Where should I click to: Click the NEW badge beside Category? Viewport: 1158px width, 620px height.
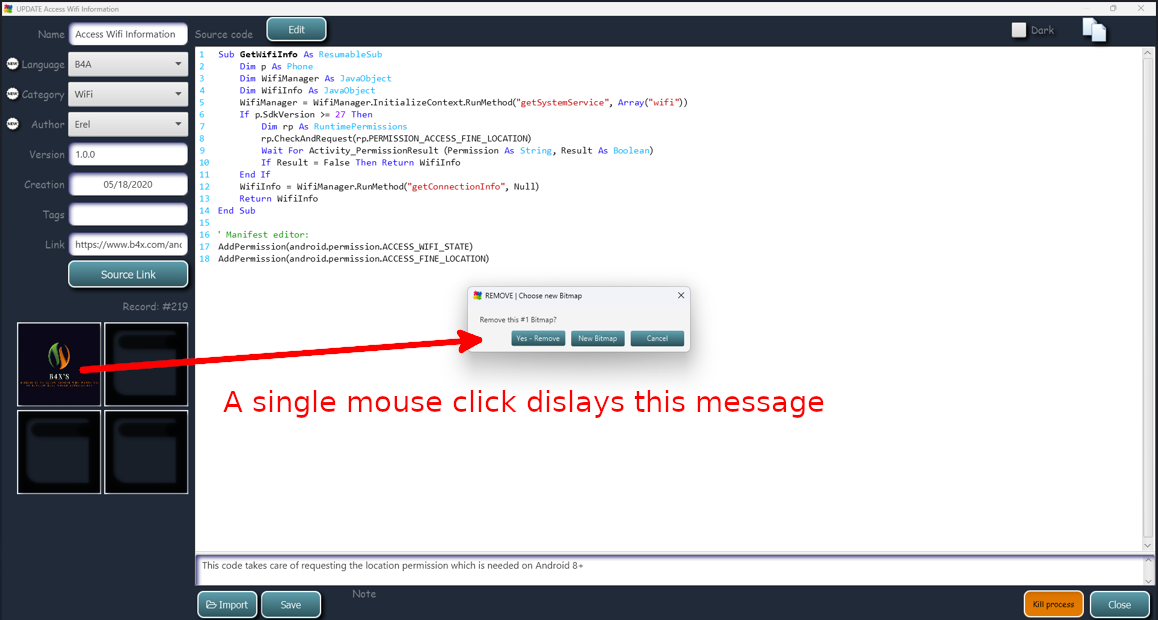[13, 94]
